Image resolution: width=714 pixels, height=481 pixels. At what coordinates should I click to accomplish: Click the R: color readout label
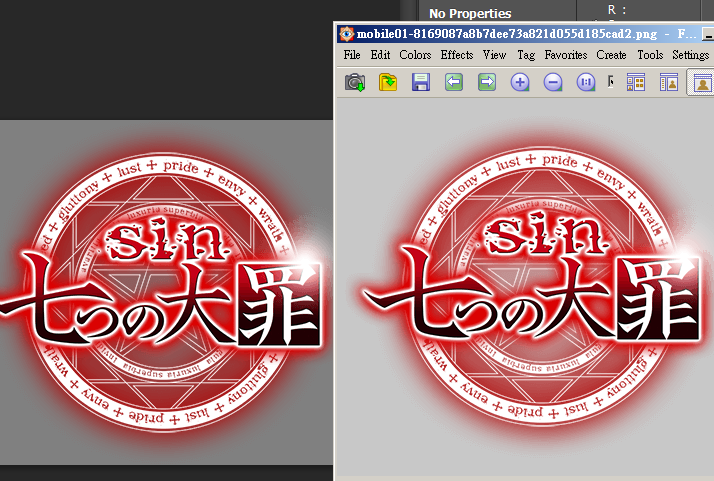pyautogui.click(x=617, y=10)
